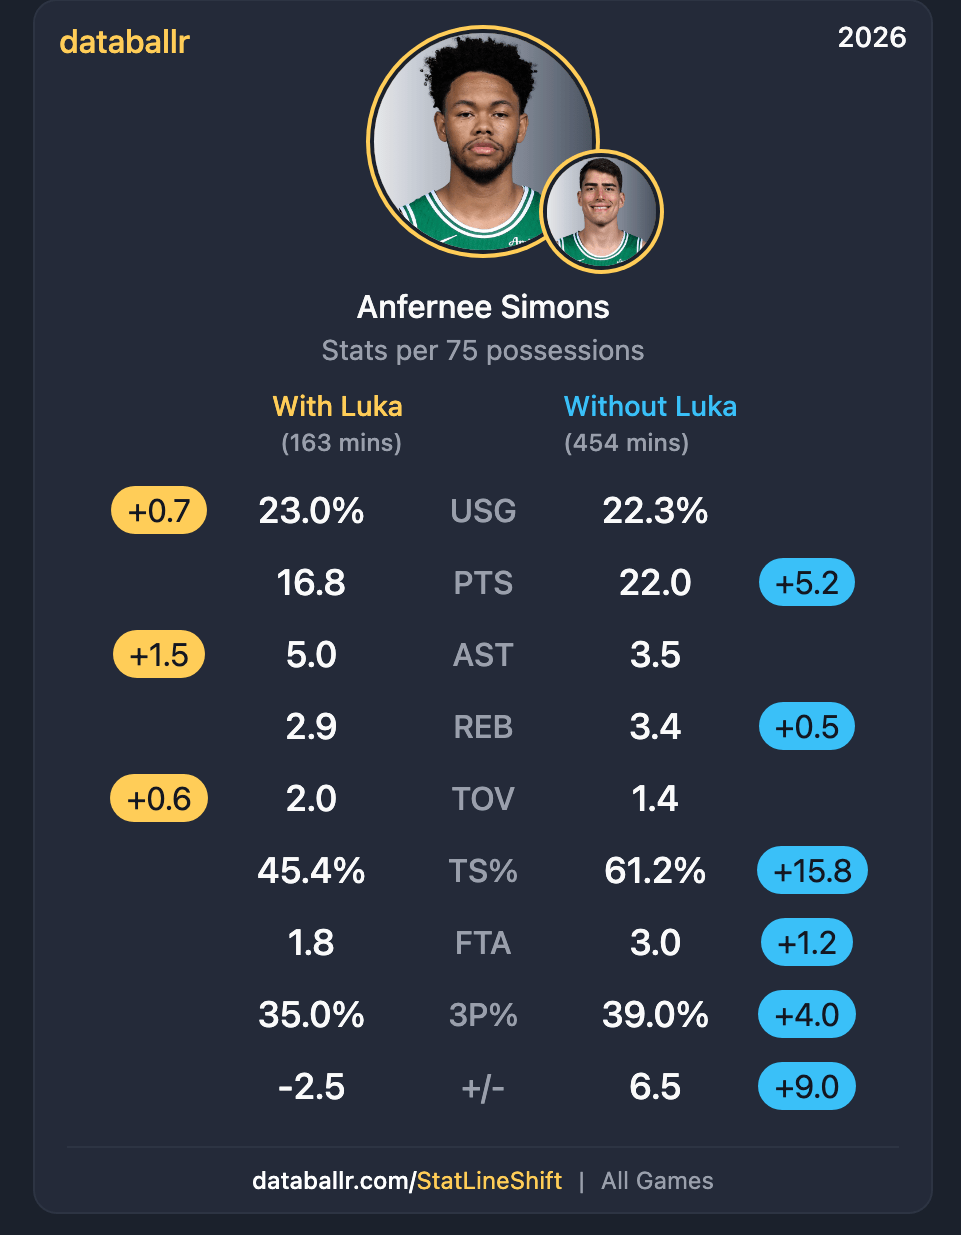Select the Anfernee Simons player name
961x1235 pixels.
483,307
